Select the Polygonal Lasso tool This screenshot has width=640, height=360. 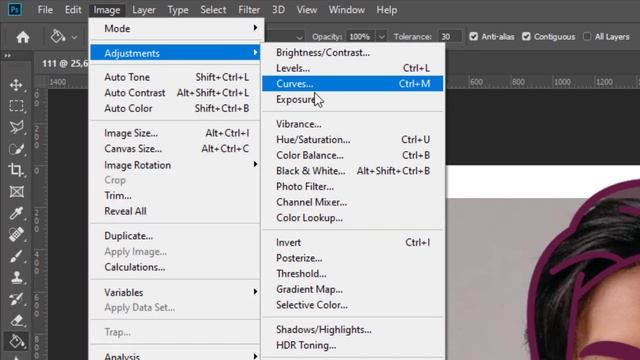point(16,127)
